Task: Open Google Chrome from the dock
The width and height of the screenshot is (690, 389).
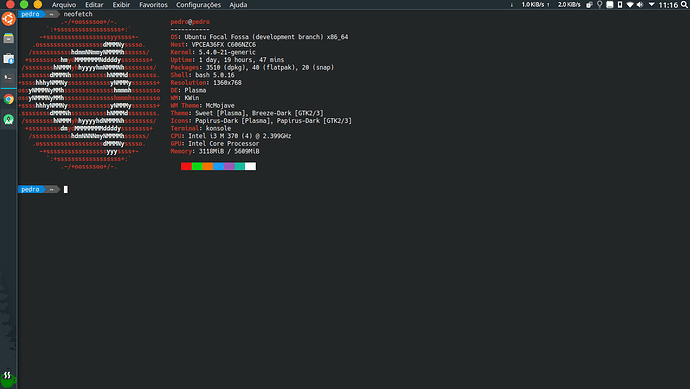Action: pyautogui.click(x=8, y=99)
